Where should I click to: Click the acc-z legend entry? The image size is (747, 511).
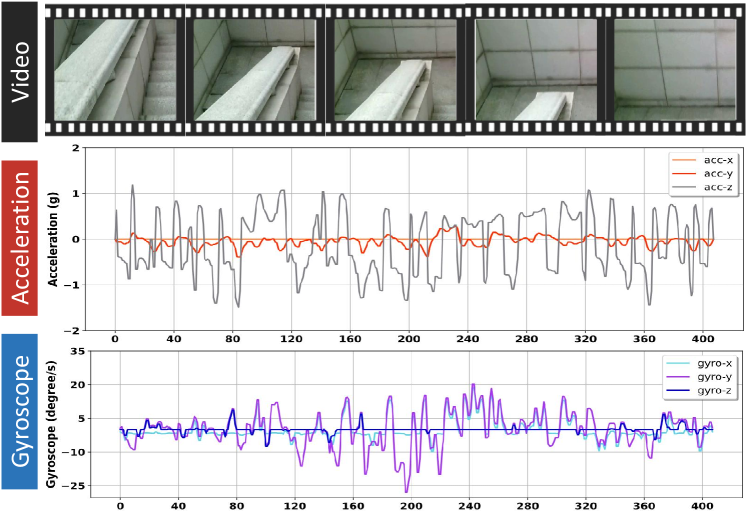point(701,187)
